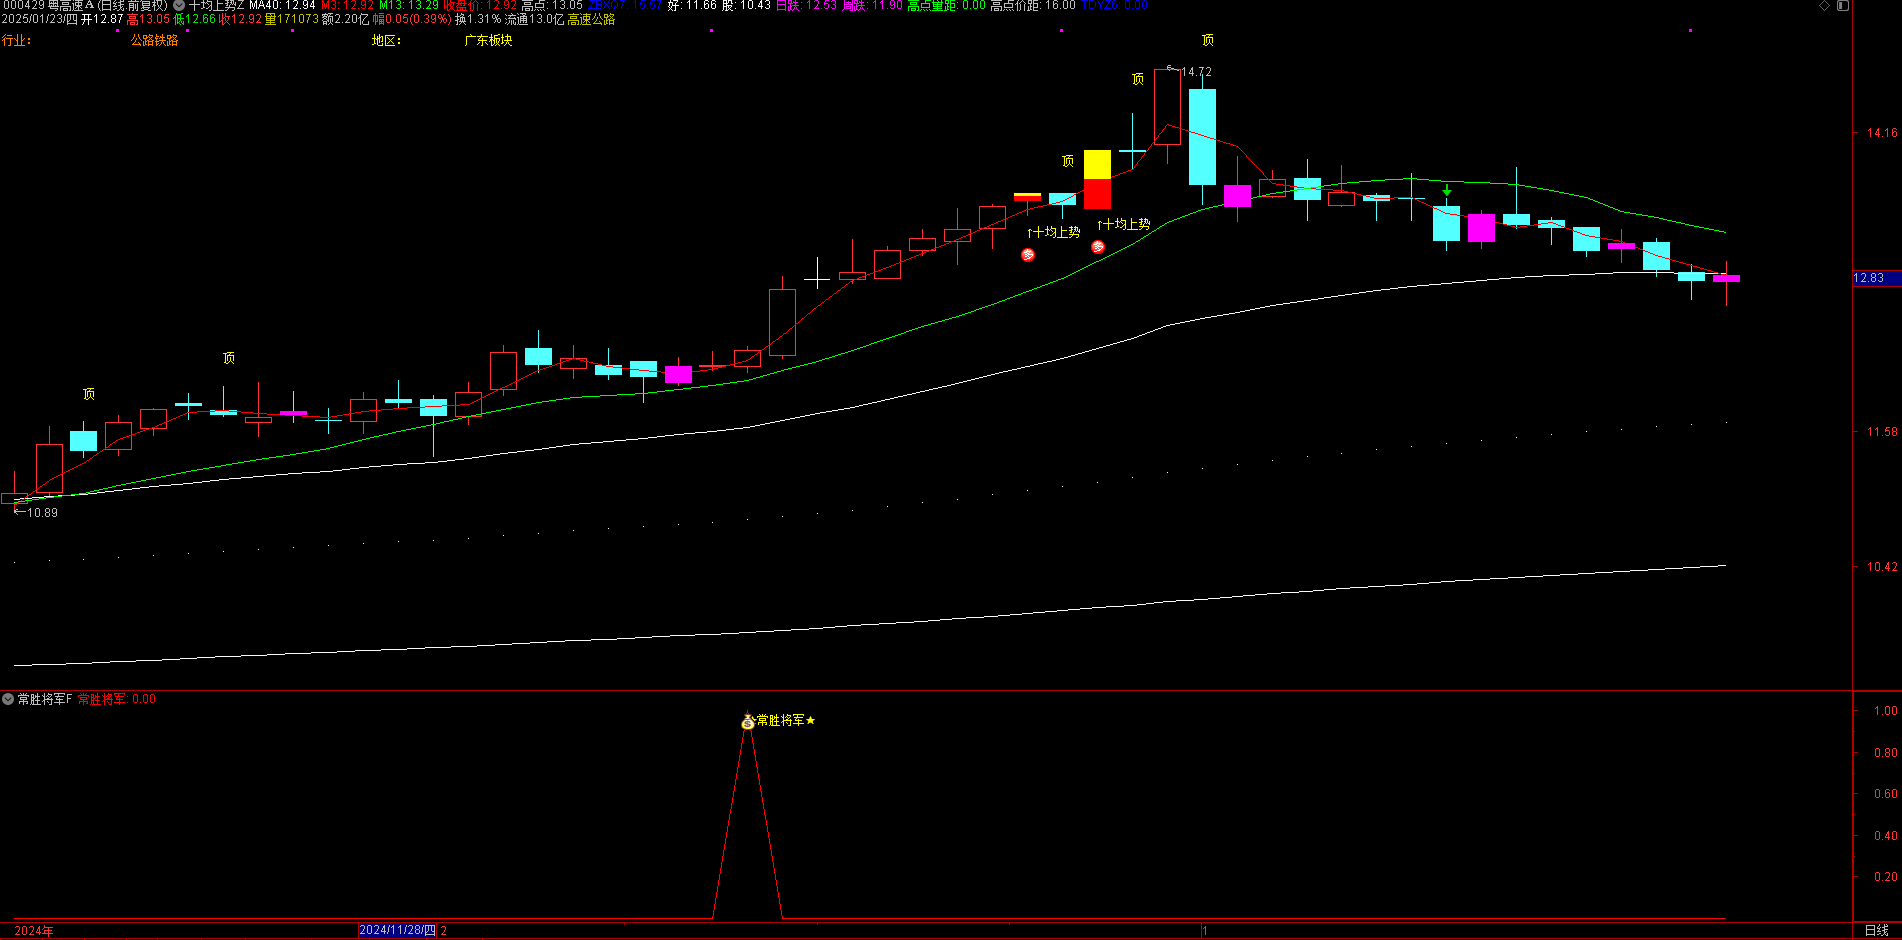Click the 1.00 value on sub-chart axis
Screen dimensions: 1902x940
click(1885, 711)
